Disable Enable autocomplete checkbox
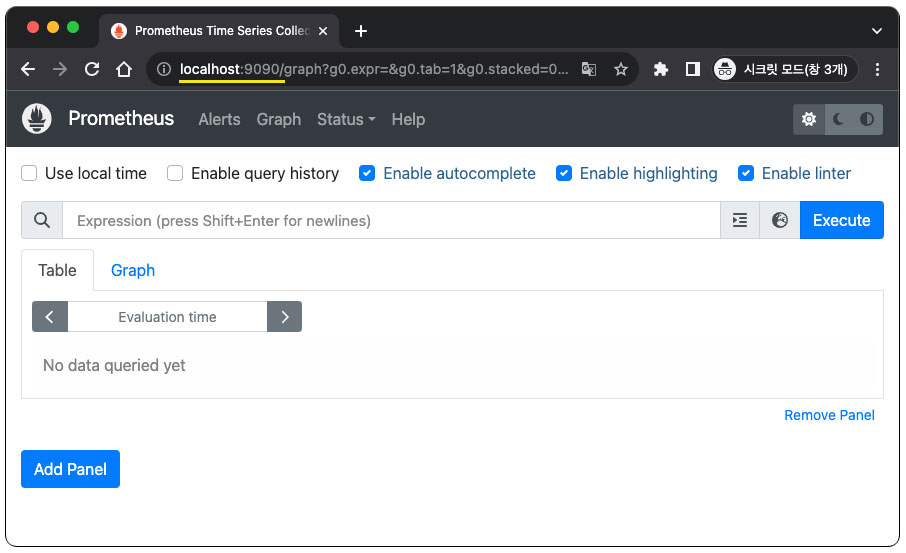Viewport: 906px width, 553px height. [x=367, y=173]
